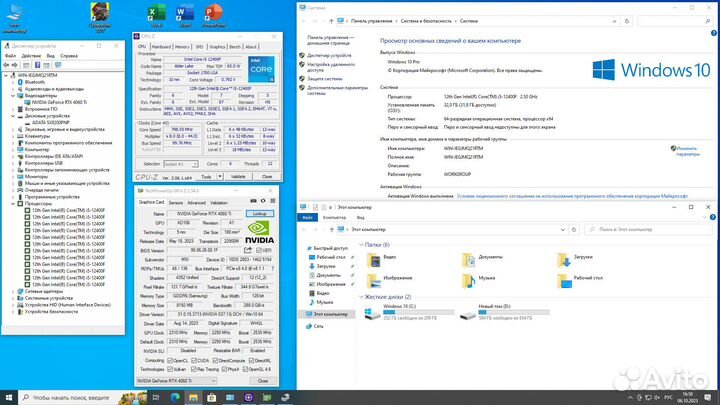
Task: Click the Поиск в Этот компьютер search field
Action: pos(648,229)
